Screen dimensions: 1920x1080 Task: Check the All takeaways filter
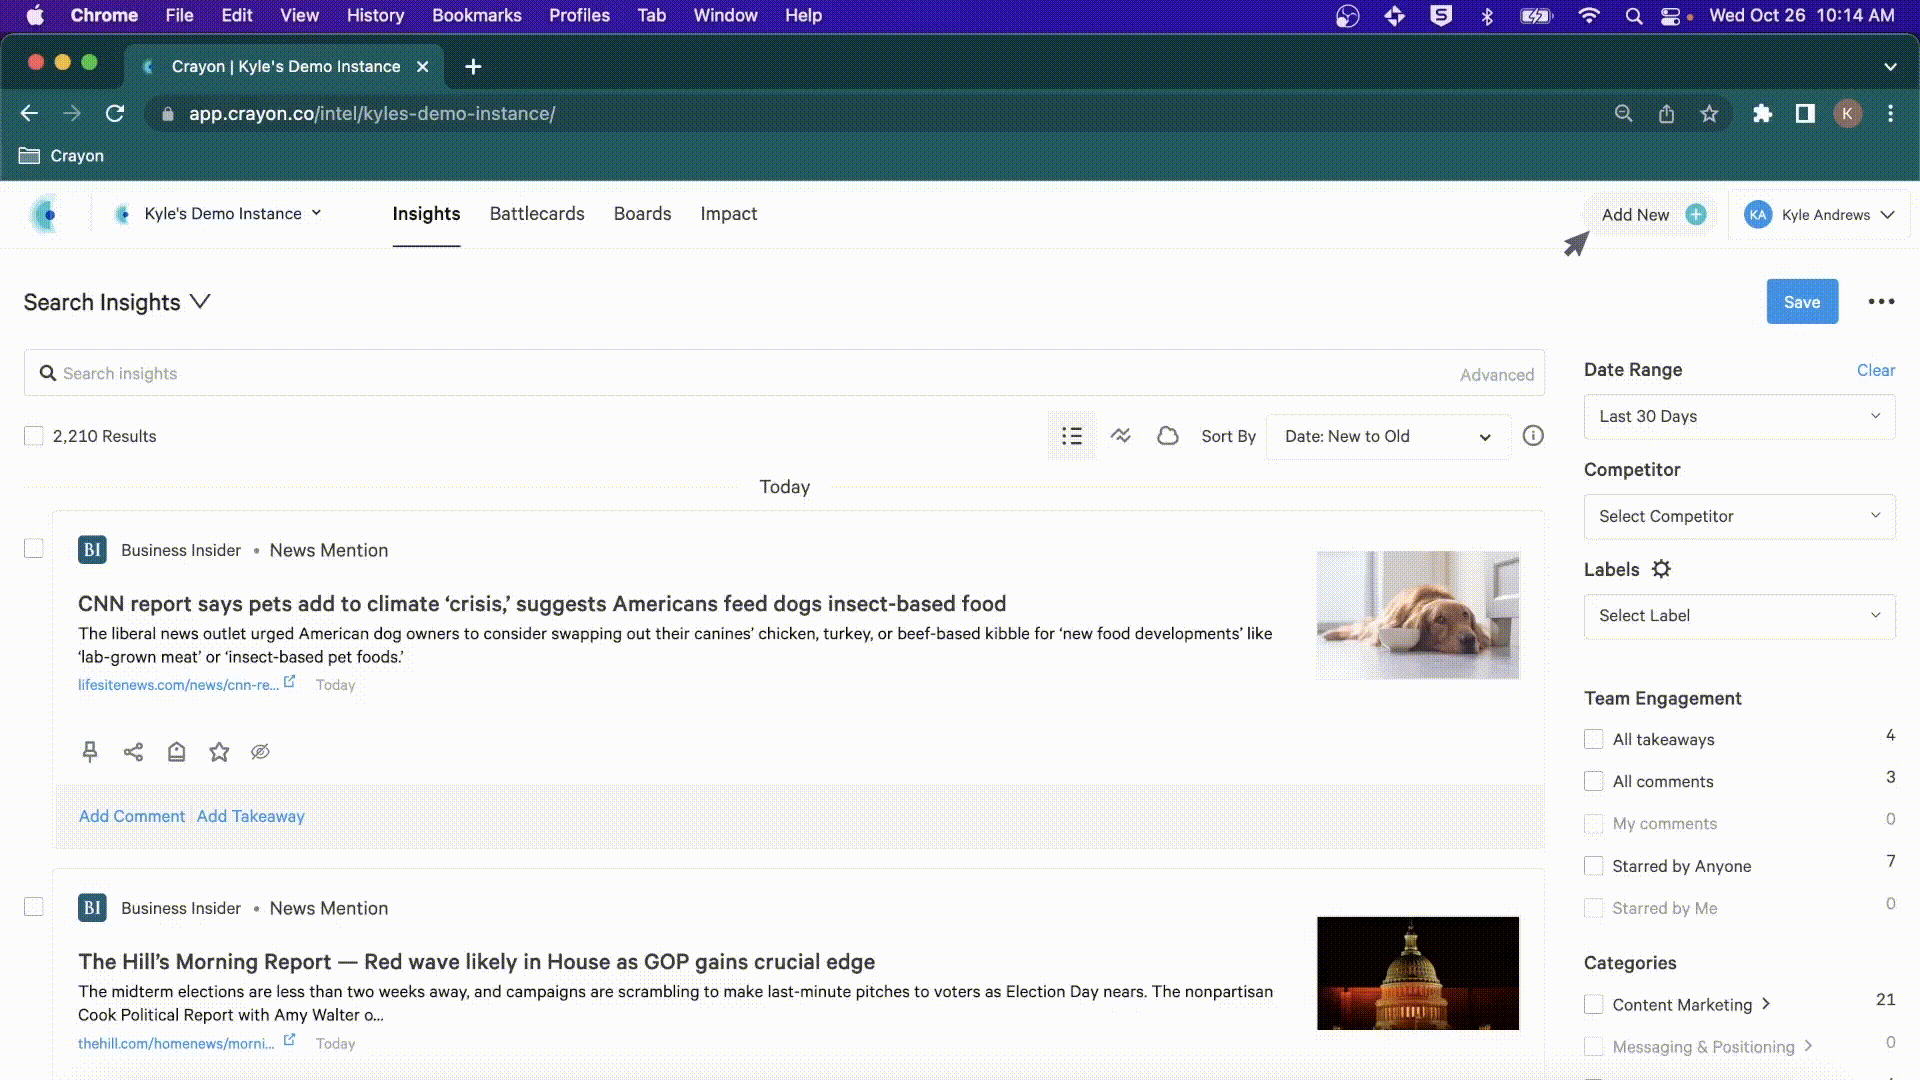tap(1594, 740)
